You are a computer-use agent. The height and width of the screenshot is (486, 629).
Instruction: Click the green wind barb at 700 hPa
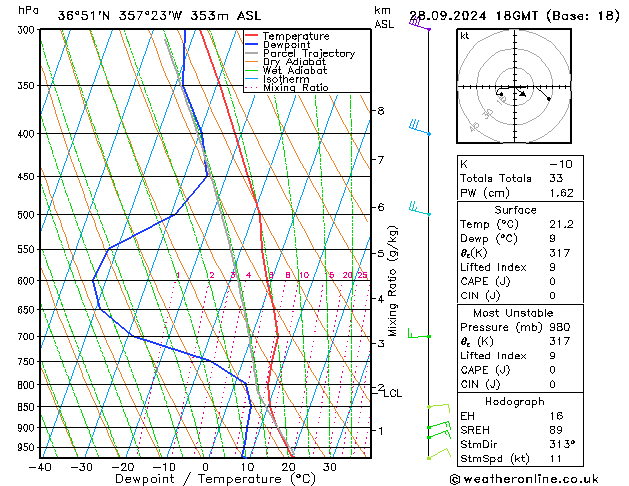point(419,333)
